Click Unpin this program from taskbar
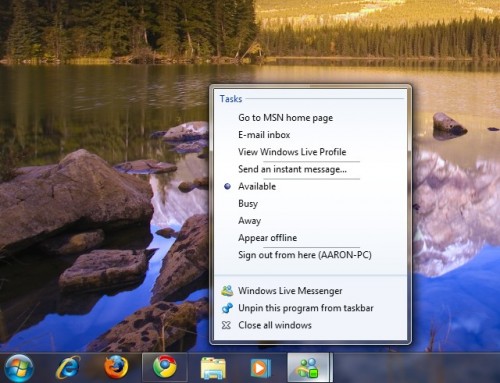The image size is (500, 383). pos(306,308)
